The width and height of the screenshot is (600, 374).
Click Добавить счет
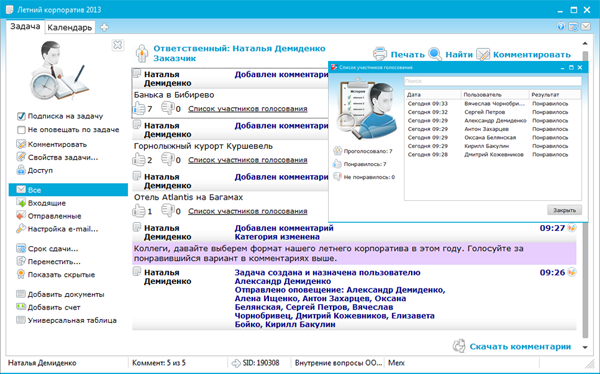click(x=48, y=307)
